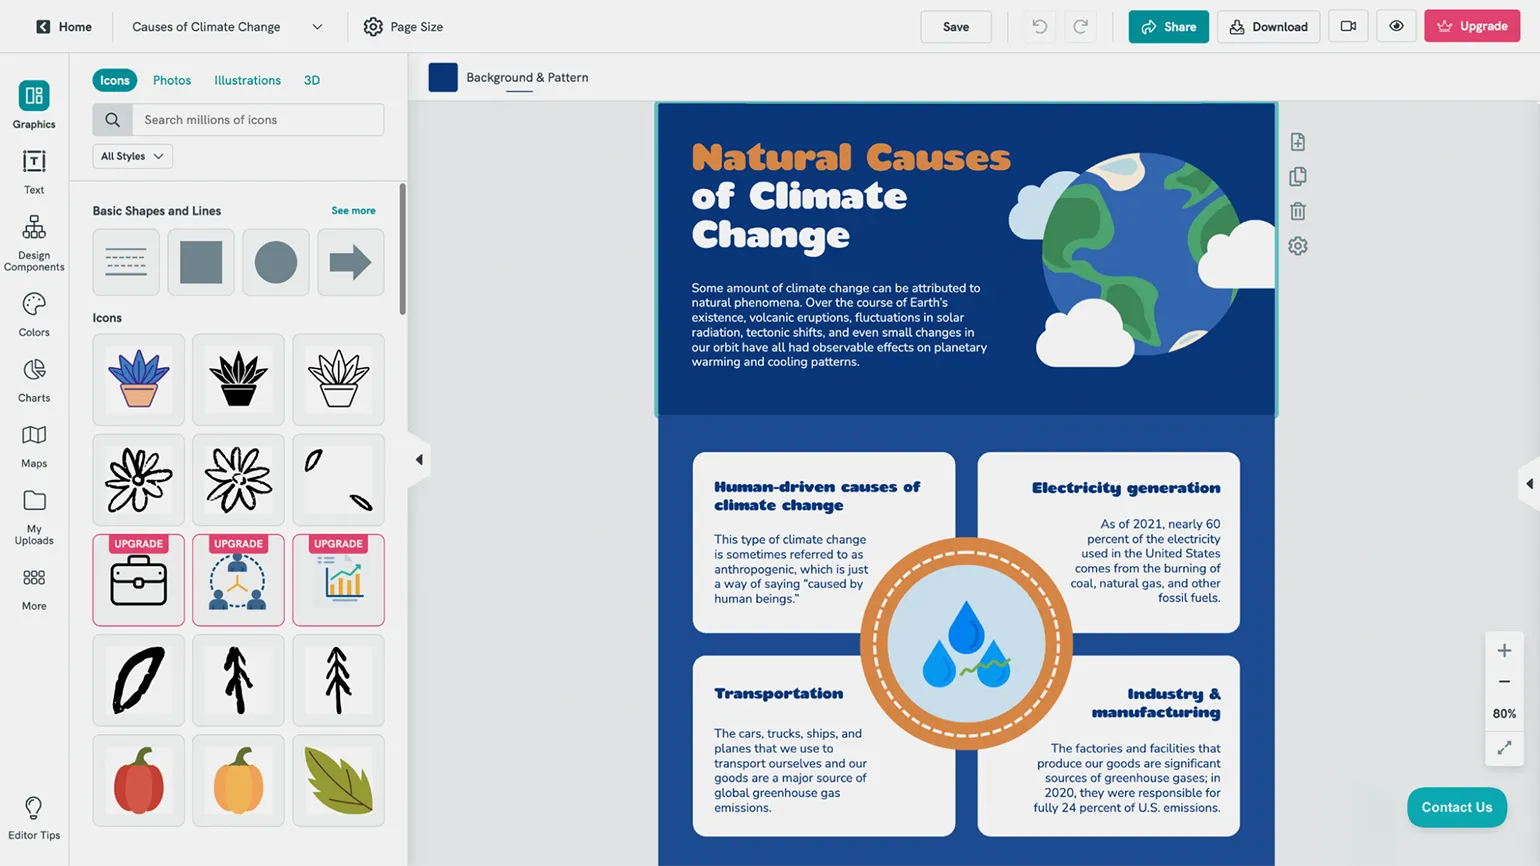Click the Share button
Viewport: 1540px width, 866px height.
coord(1168,27)
